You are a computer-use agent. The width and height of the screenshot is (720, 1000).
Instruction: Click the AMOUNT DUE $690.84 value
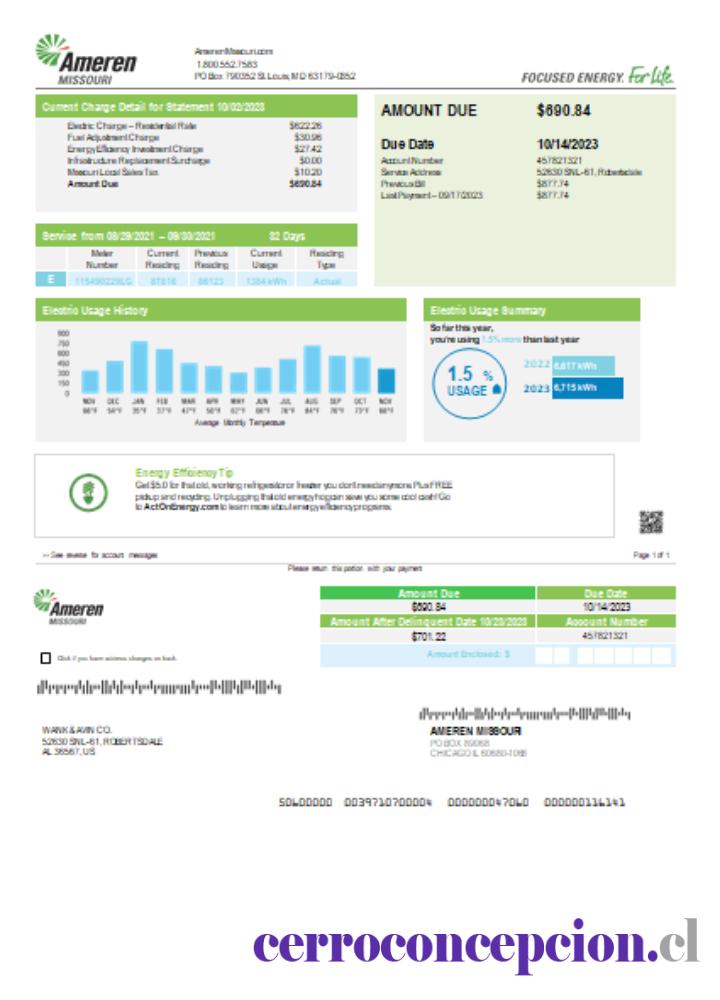pos(564,110)
